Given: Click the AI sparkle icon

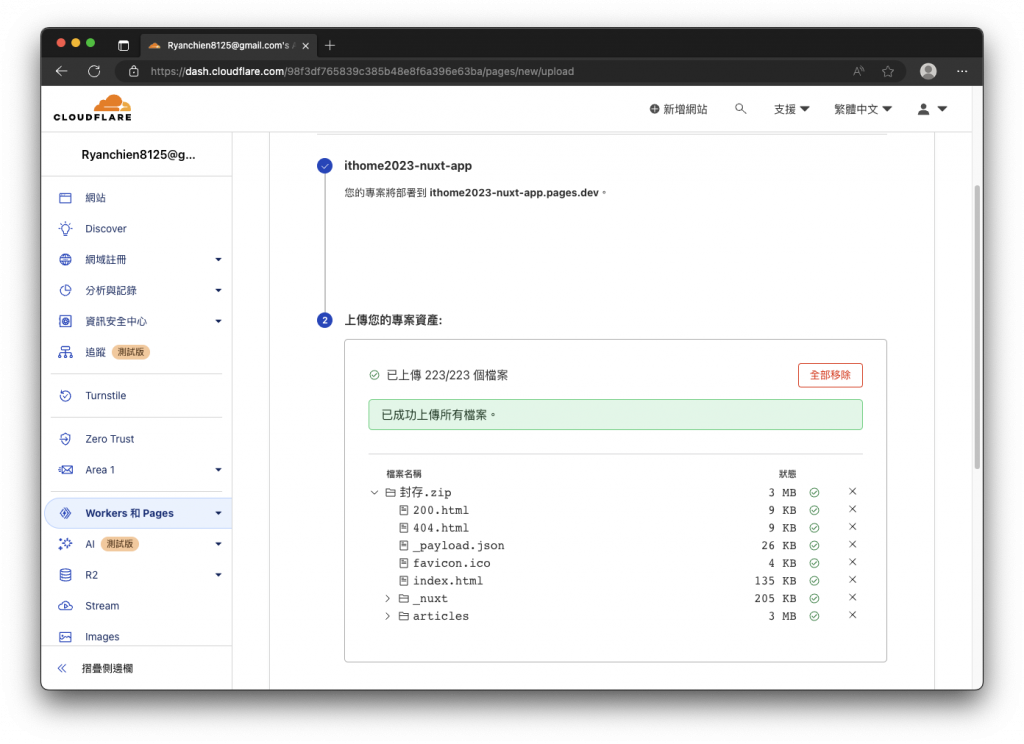Looking at the screenshot, I should [x=65, y=543].
